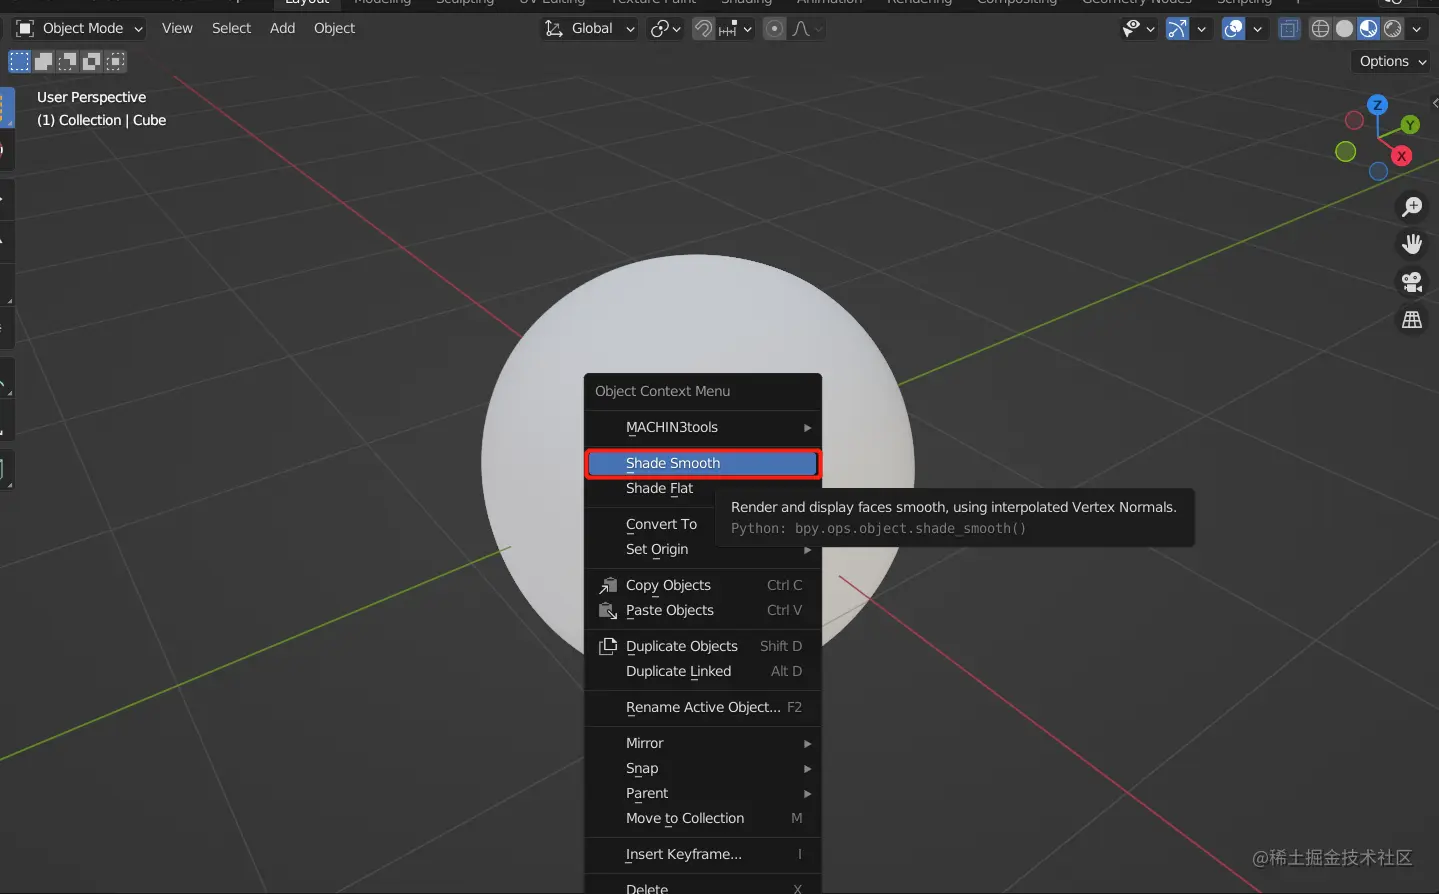Choose Paste Objects
Viewport: 1439px width, 894px height.
(703, 610)
